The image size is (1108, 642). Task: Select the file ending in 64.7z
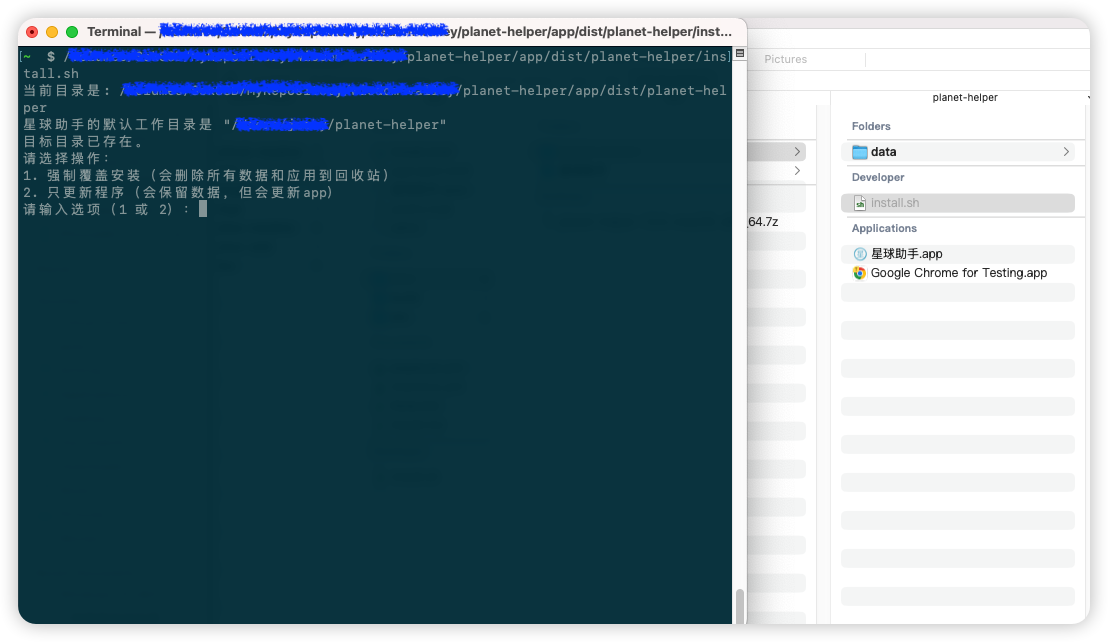(x=762, y=222)
